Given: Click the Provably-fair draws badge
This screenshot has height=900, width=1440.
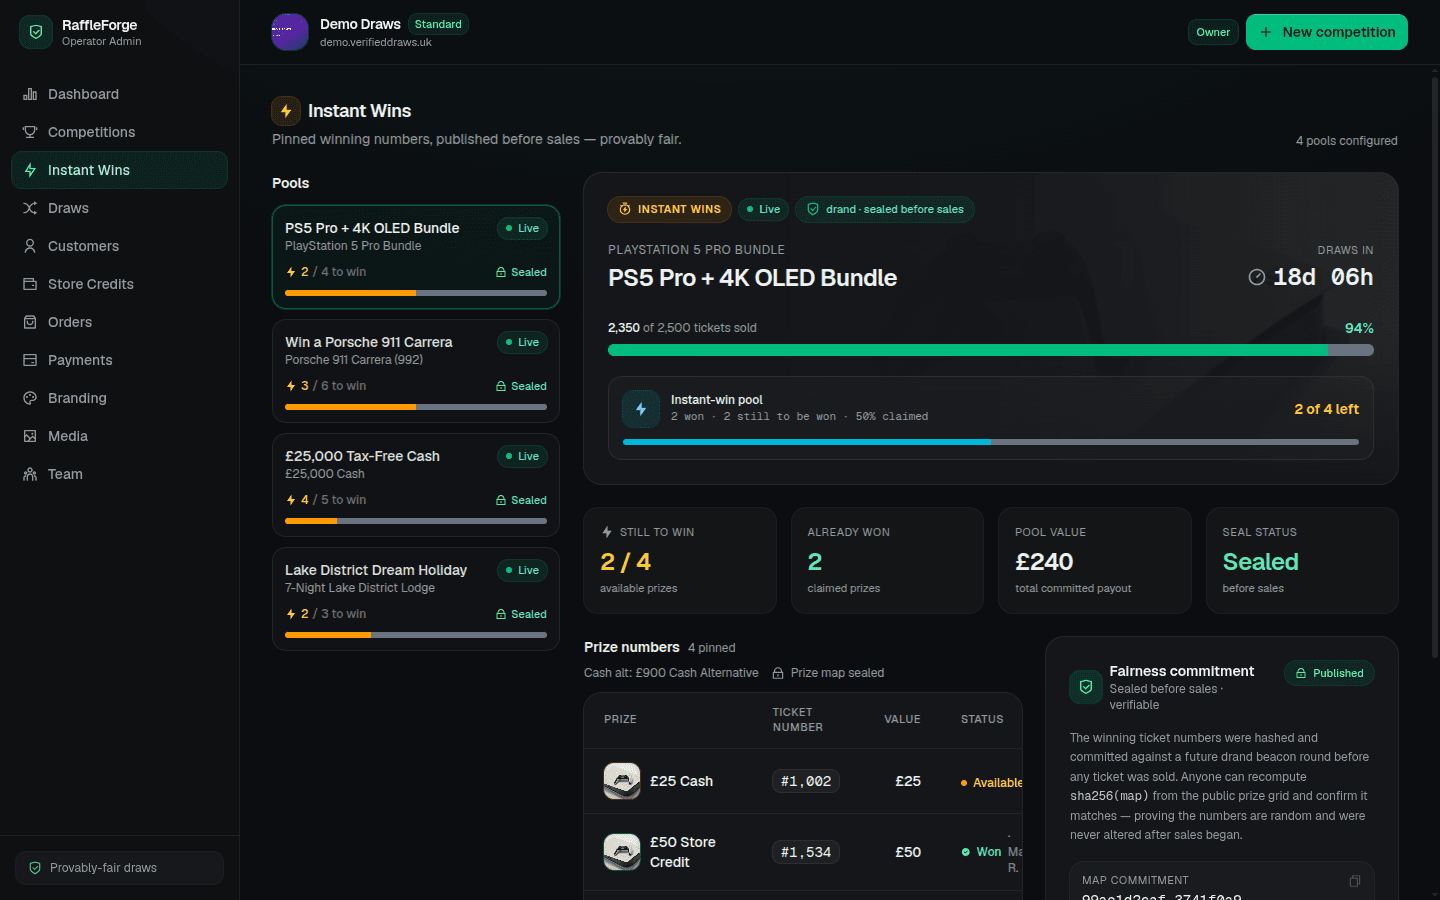Looking at the screenshot, I should [x=119, y=868].
